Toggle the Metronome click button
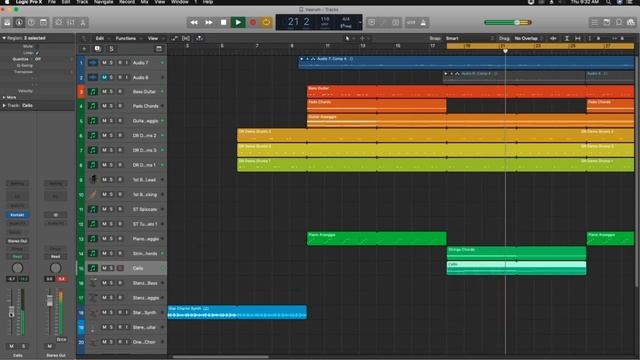Viewport: 640px width, 360px height. pos(423,22)
